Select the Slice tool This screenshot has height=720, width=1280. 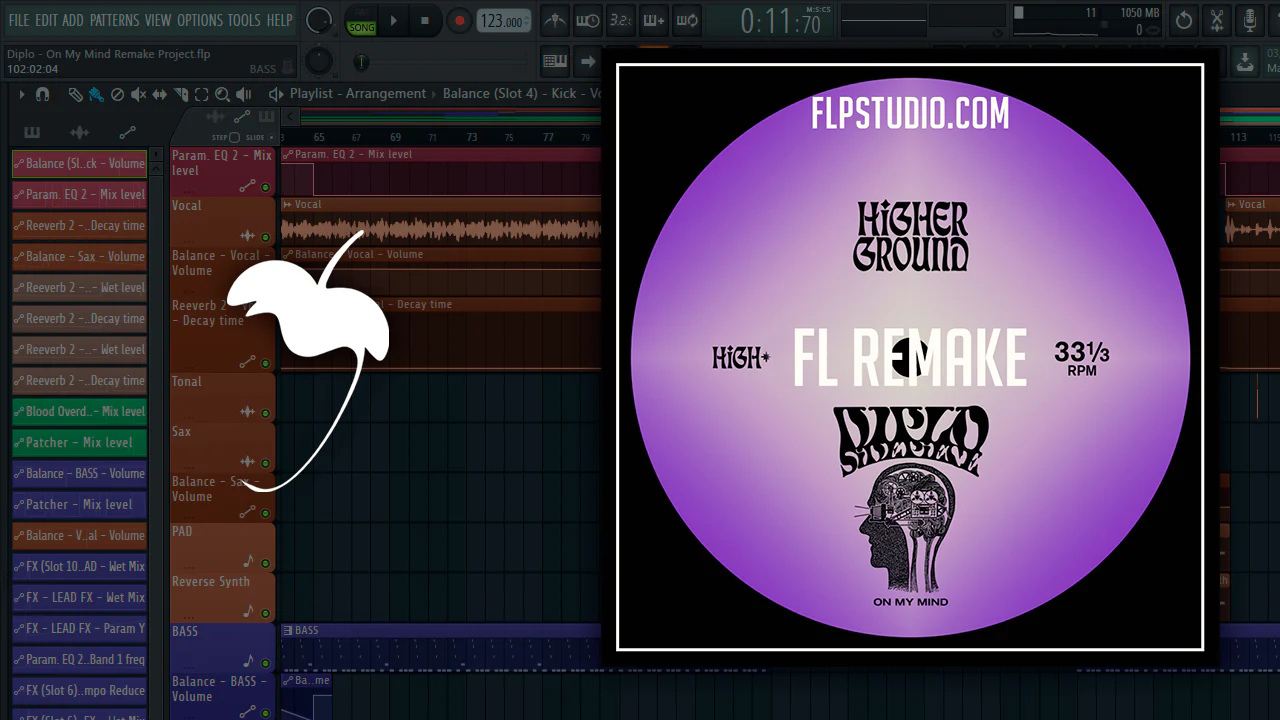pyautogui.click(x=181, y=94)
